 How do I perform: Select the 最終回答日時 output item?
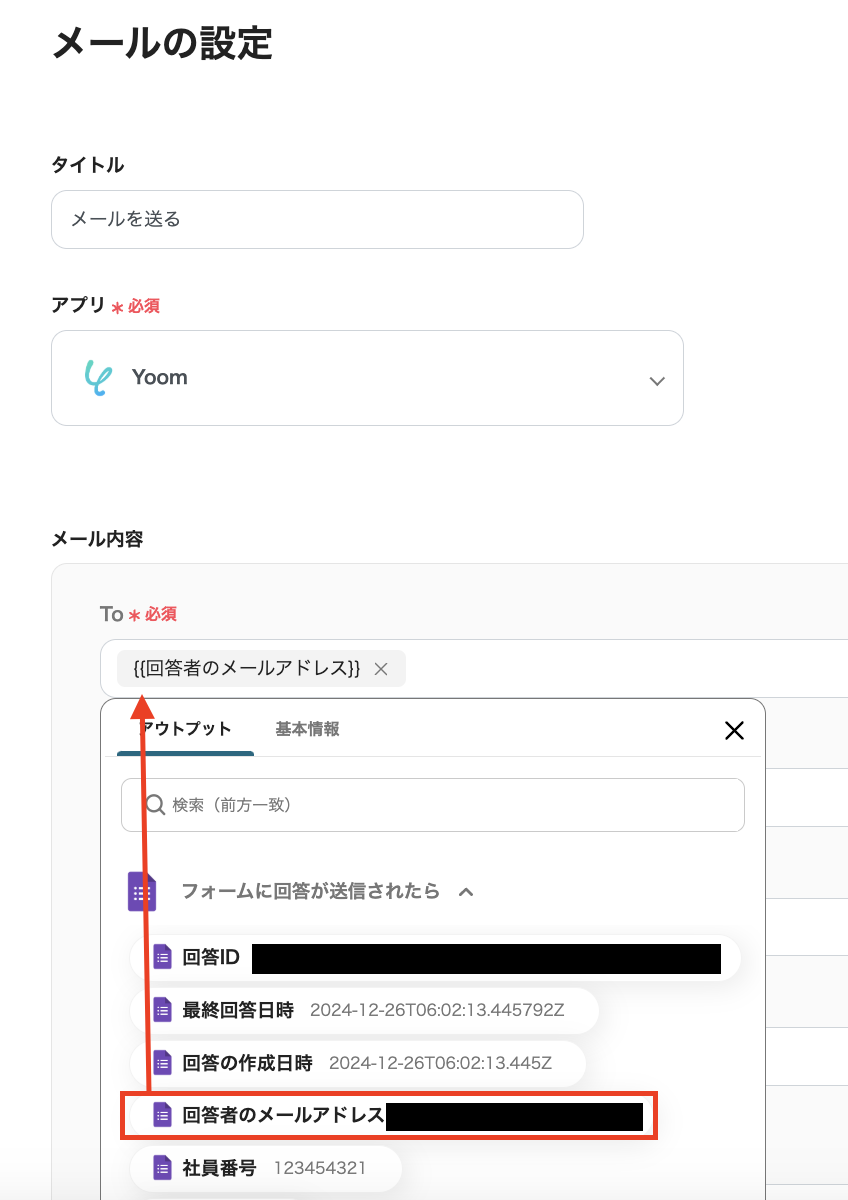tap(364, 1010)
